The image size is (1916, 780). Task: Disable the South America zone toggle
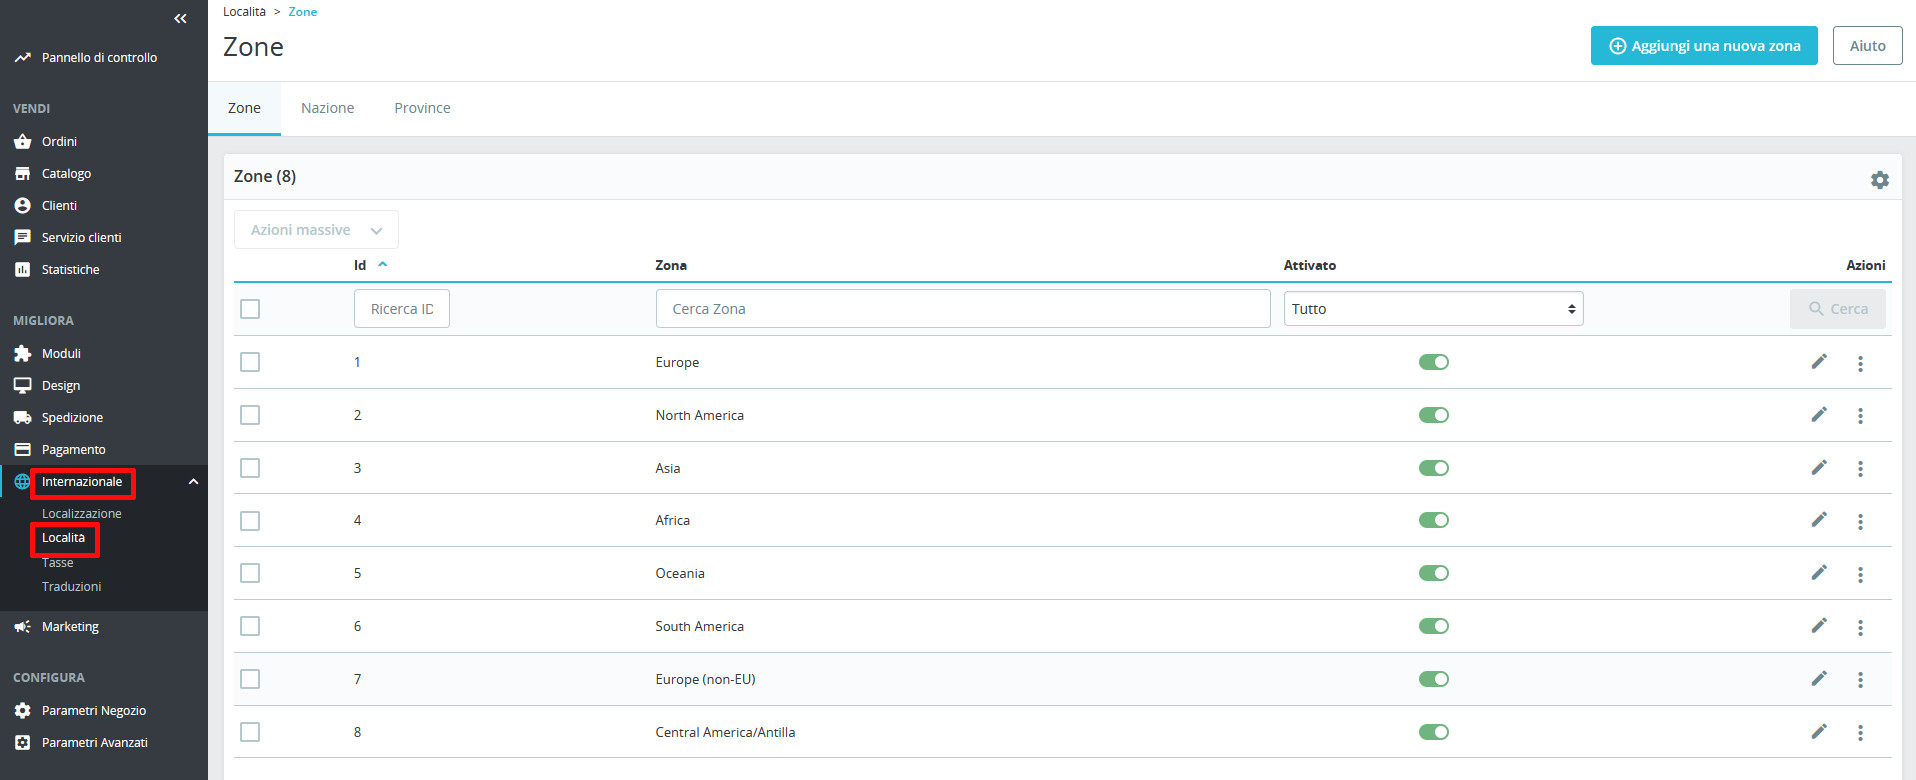coord(1434,626)
